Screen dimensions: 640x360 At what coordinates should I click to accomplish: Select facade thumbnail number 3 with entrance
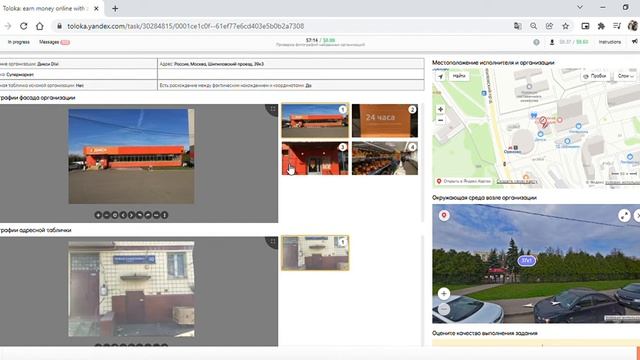click(x=315, y=158)
